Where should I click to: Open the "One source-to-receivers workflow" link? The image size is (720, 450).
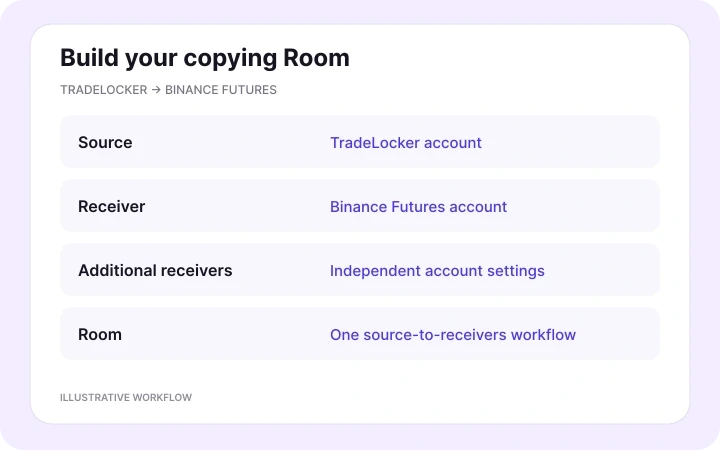[x=453, y=335]
